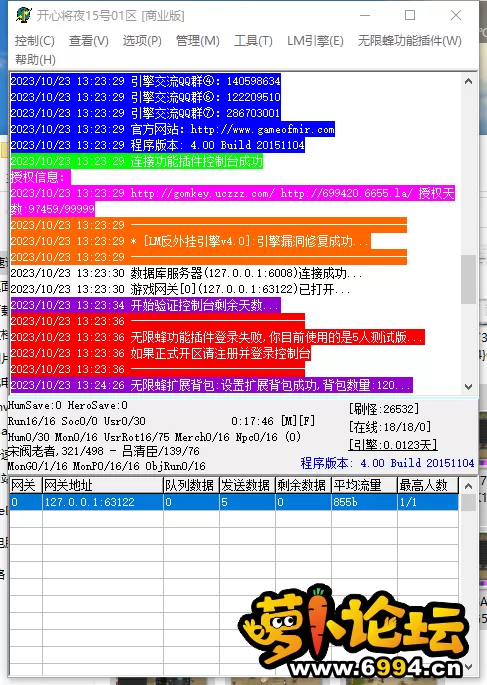This screenshot has height=685, width=487.
Task: Open the 无限蜂功能插件(W) menu
Action: pos(410,41)
